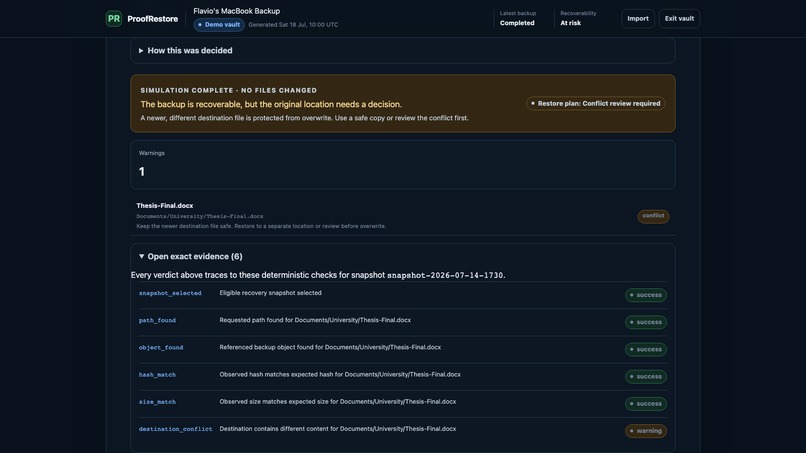
Task: Click 'Flavio's MacBook Backup' title
Action: [236, 11]
